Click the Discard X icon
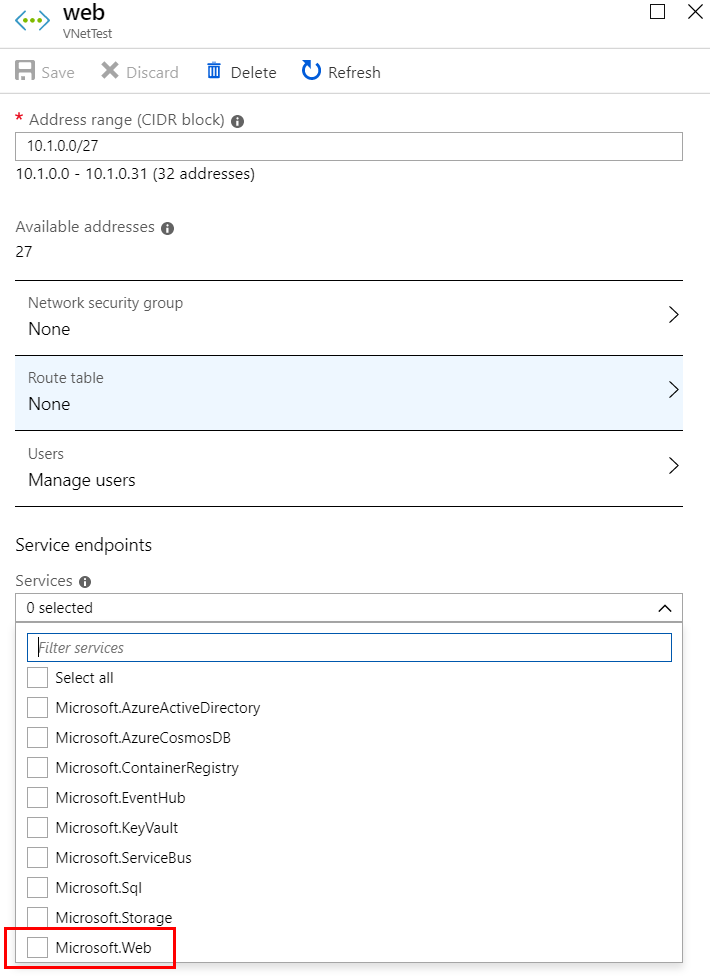710x979 pixels. (x=109, y=72)
